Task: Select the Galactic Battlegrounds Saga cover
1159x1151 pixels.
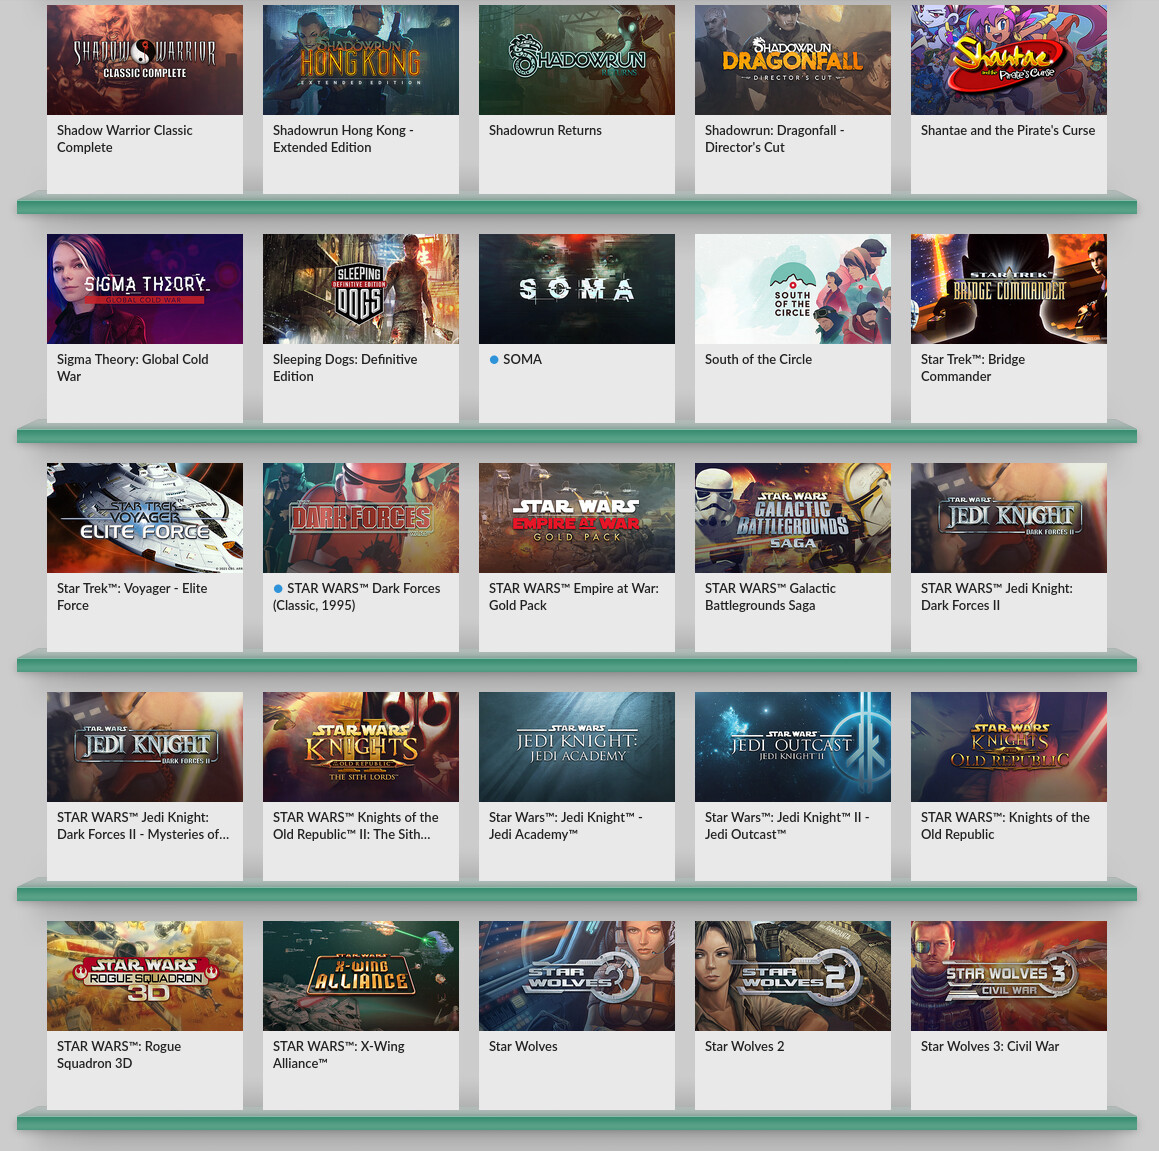Action: [792, 518]
